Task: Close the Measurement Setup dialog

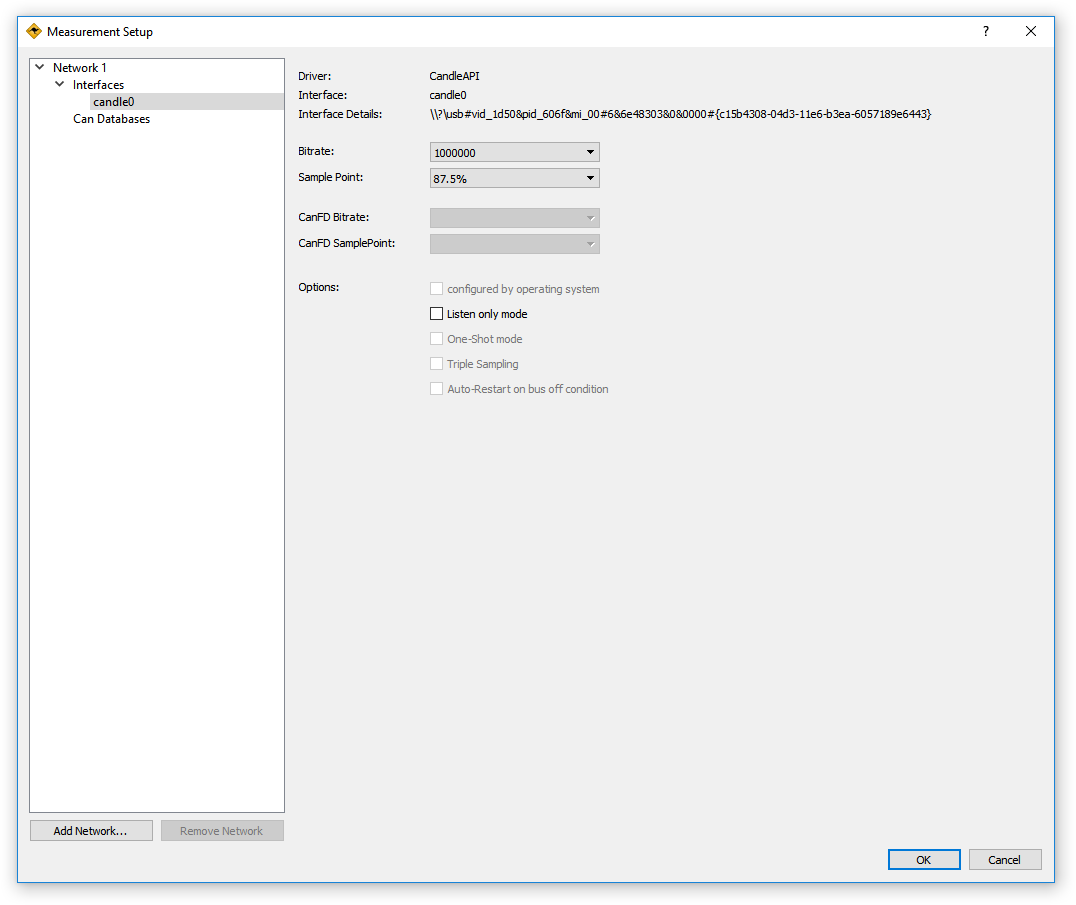Action: coord(1031,31)
